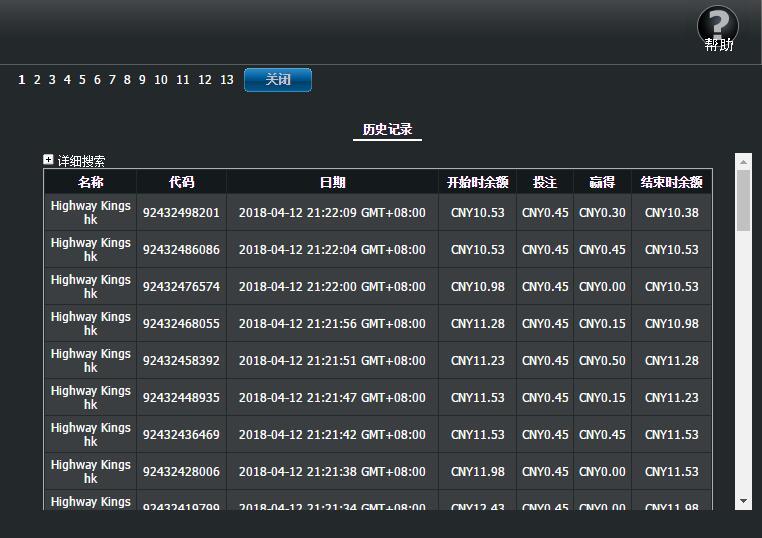Click the 关闭 button
762x538 pixels.
pos(278,80)
